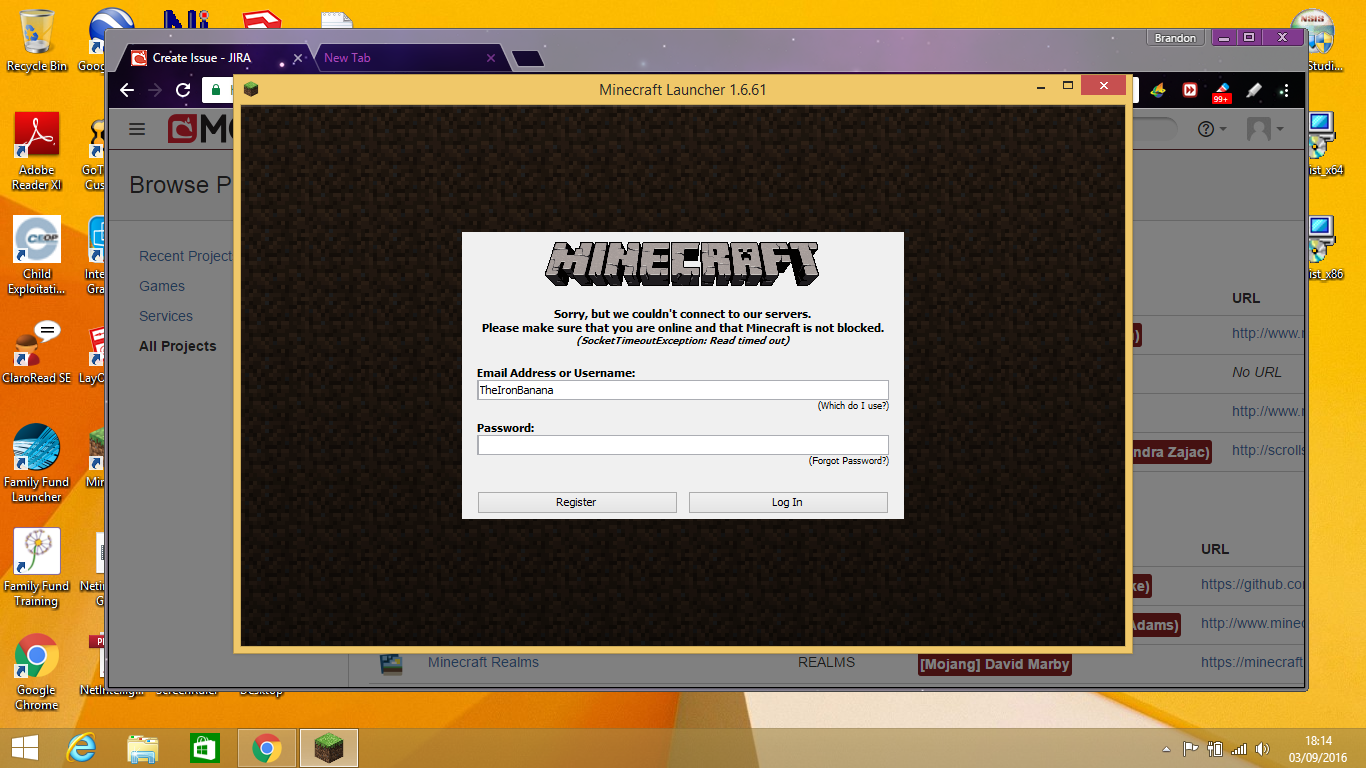
Task: Click the Minecraft grass block icon in launcher title bar
Action: (251, 89)
